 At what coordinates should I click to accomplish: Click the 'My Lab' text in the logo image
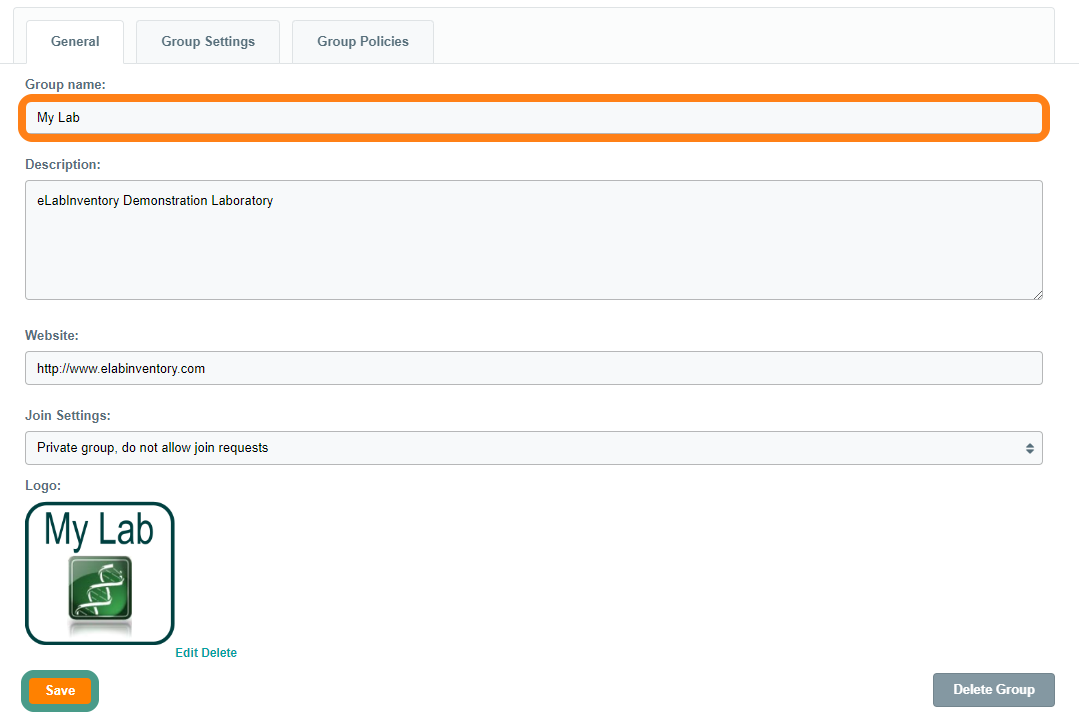point(99,529)
